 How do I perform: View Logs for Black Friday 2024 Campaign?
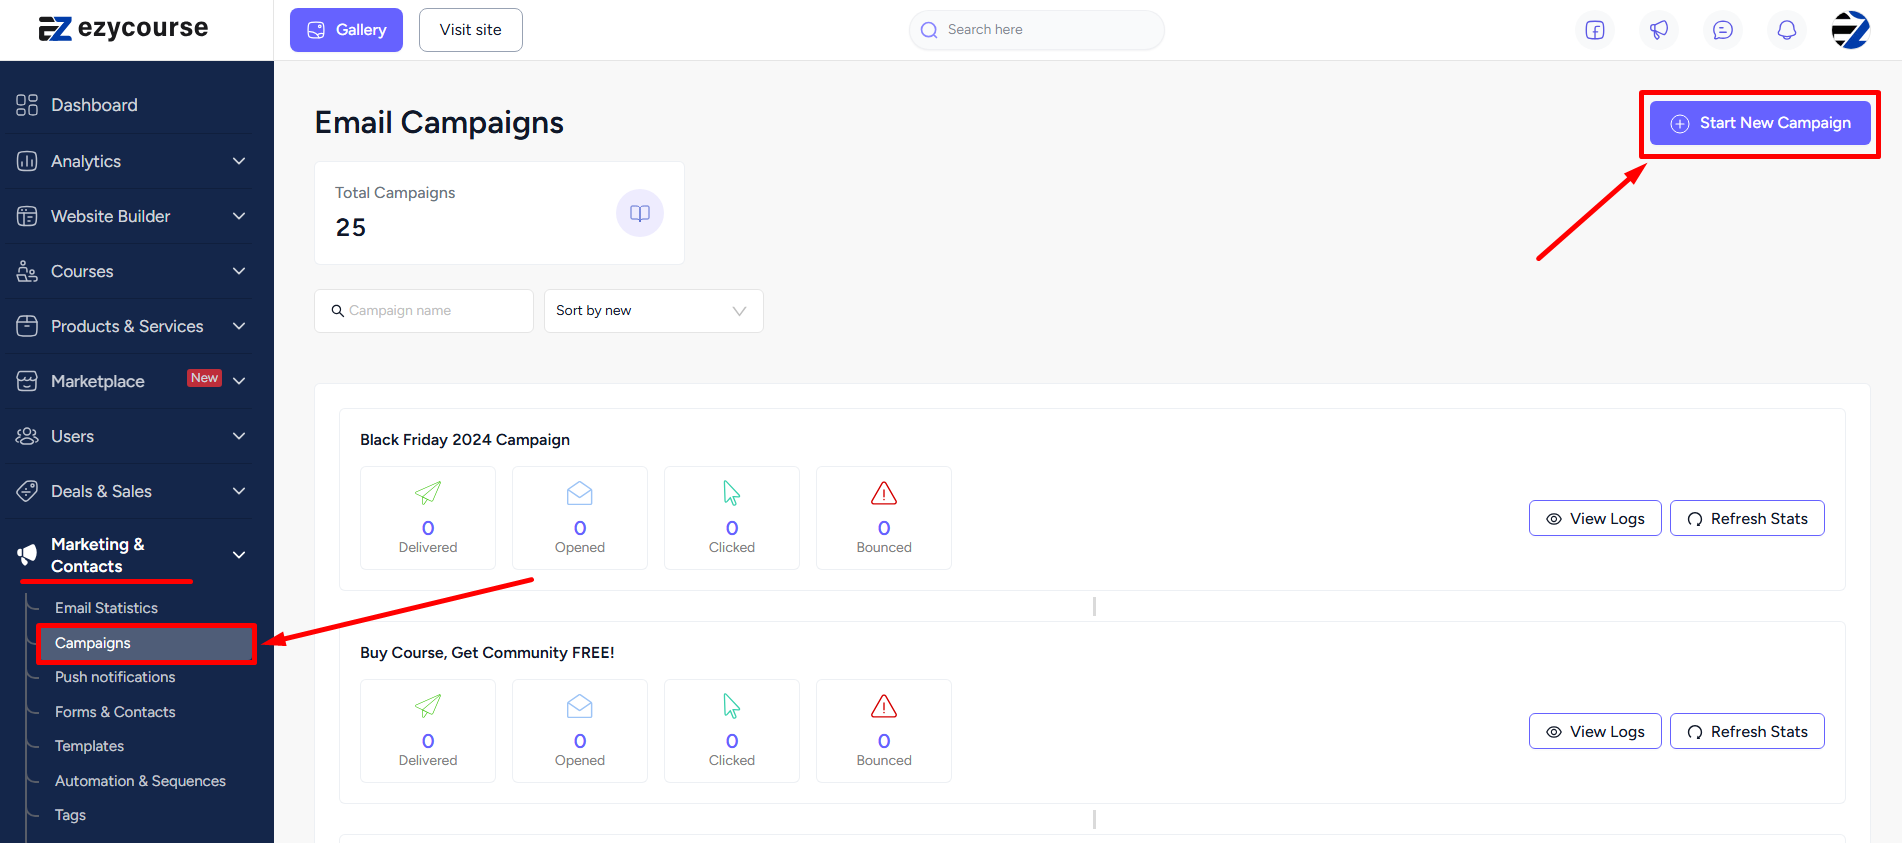click(x=1595, y=518)
